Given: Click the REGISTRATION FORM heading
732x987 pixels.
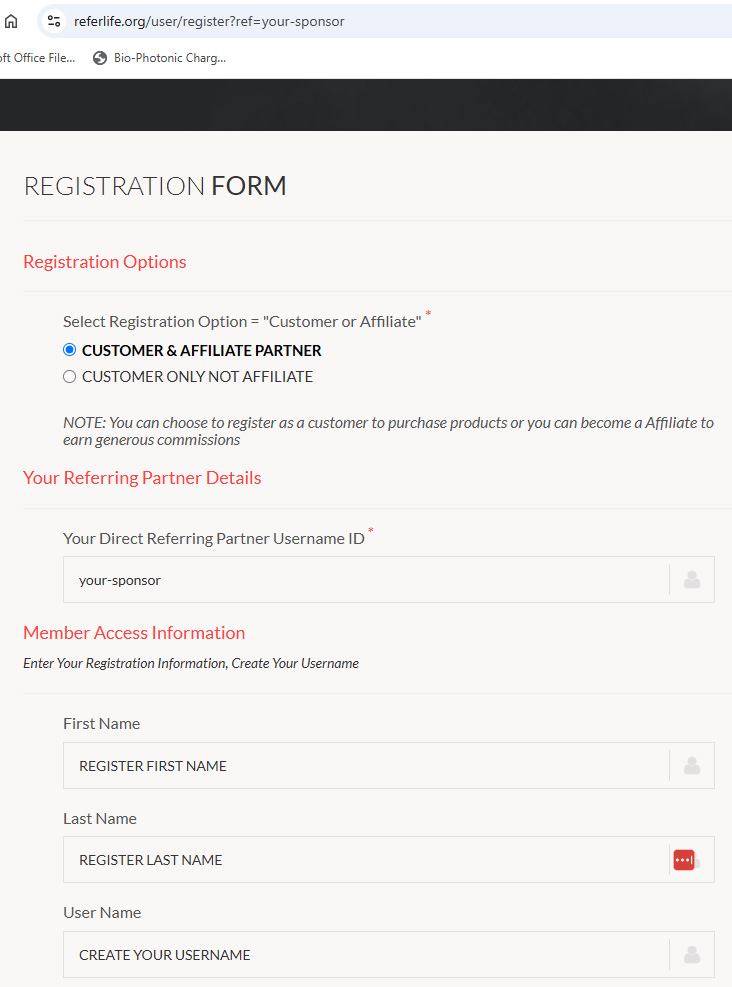Looking at the screenshot, I should point(155,186).
